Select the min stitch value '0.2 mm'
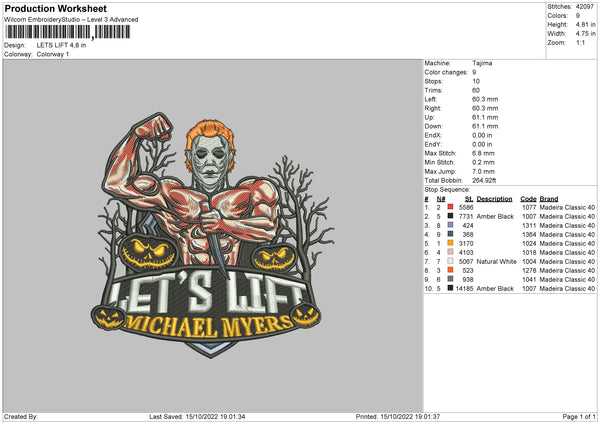 (483, 163)
